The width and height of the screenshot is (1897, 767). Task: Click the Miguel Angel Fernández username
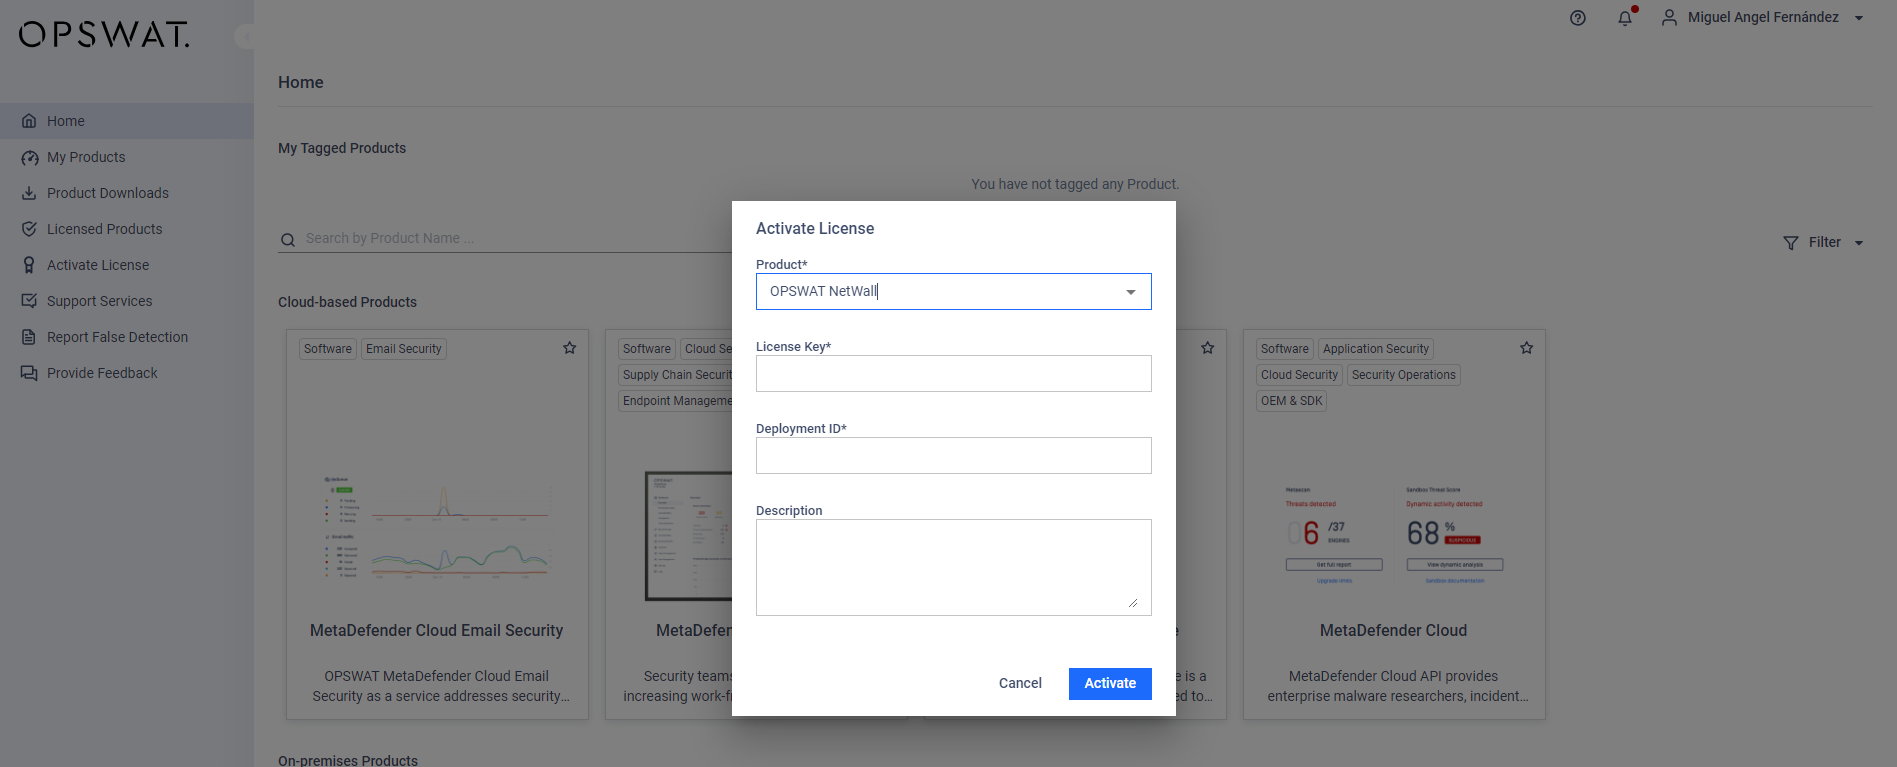point(1763,17)
